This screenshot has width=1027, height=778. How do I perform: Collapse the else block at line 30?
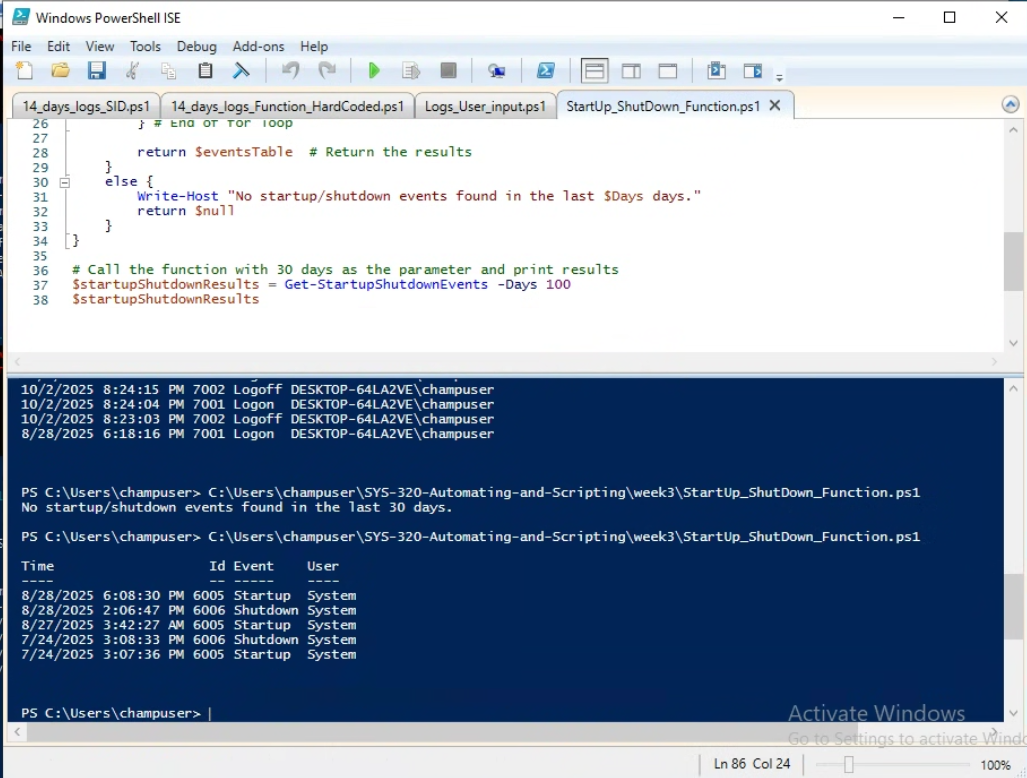65,182
